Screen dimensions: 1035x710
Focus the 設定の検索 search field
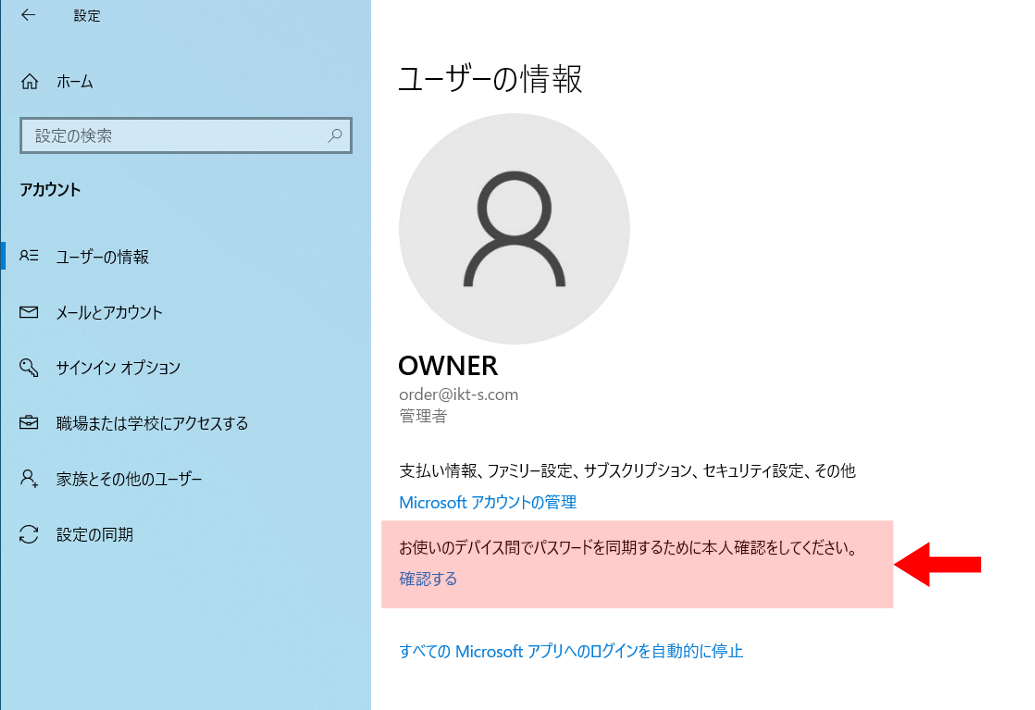(175, 135)
